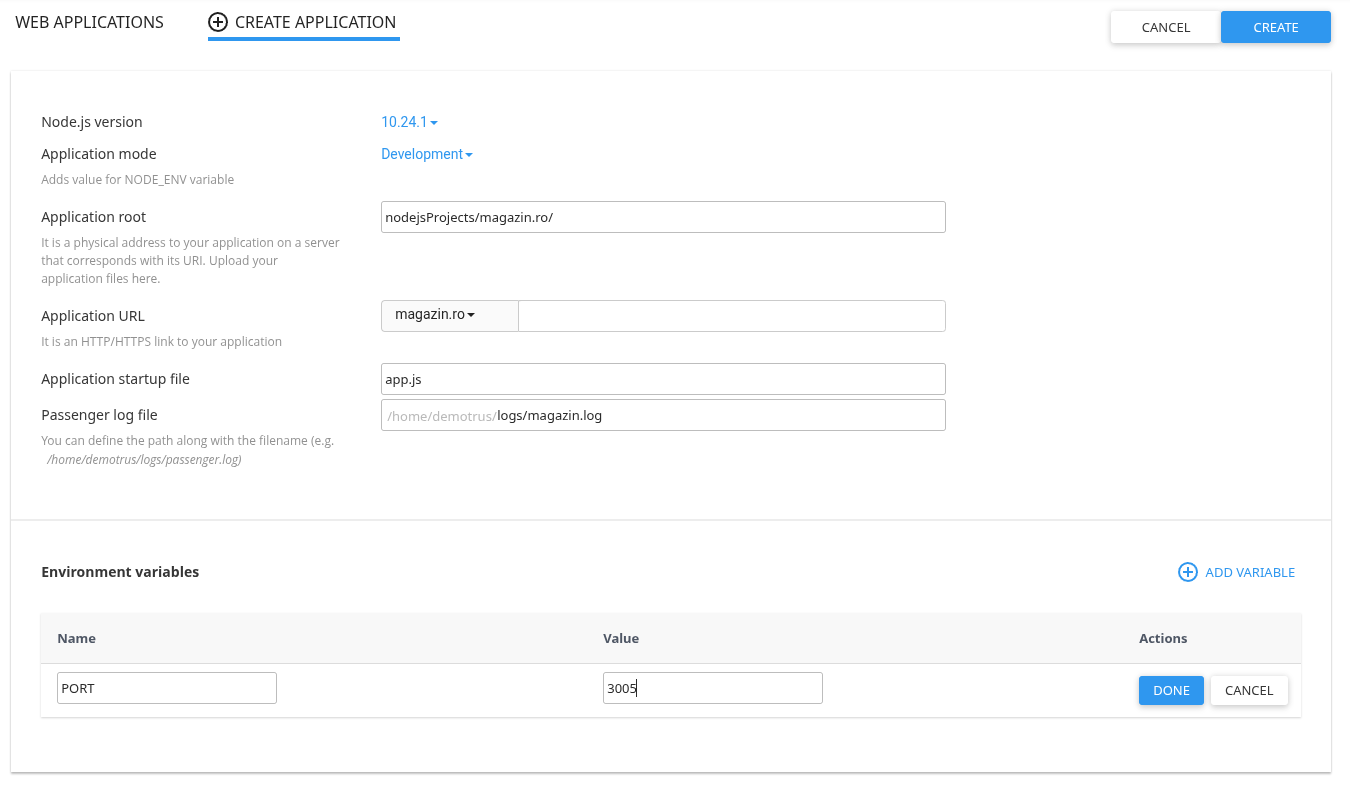Click the /home/demotrus/logs/passenger.log example path
The height and width of the screenshot is (786, 1350).
pyautogui.click(x=144, y=460)
